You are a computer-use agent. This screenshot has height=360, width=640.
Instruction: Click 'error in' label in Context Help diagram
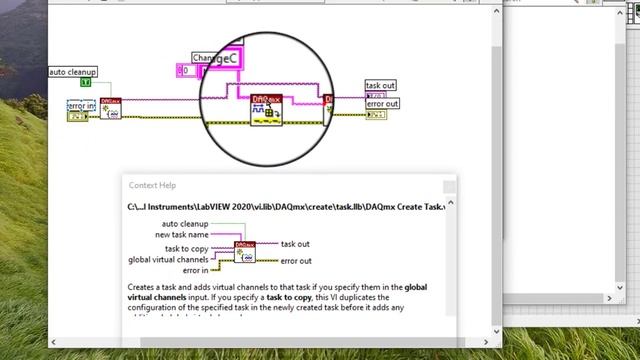(x=195, y=270)
